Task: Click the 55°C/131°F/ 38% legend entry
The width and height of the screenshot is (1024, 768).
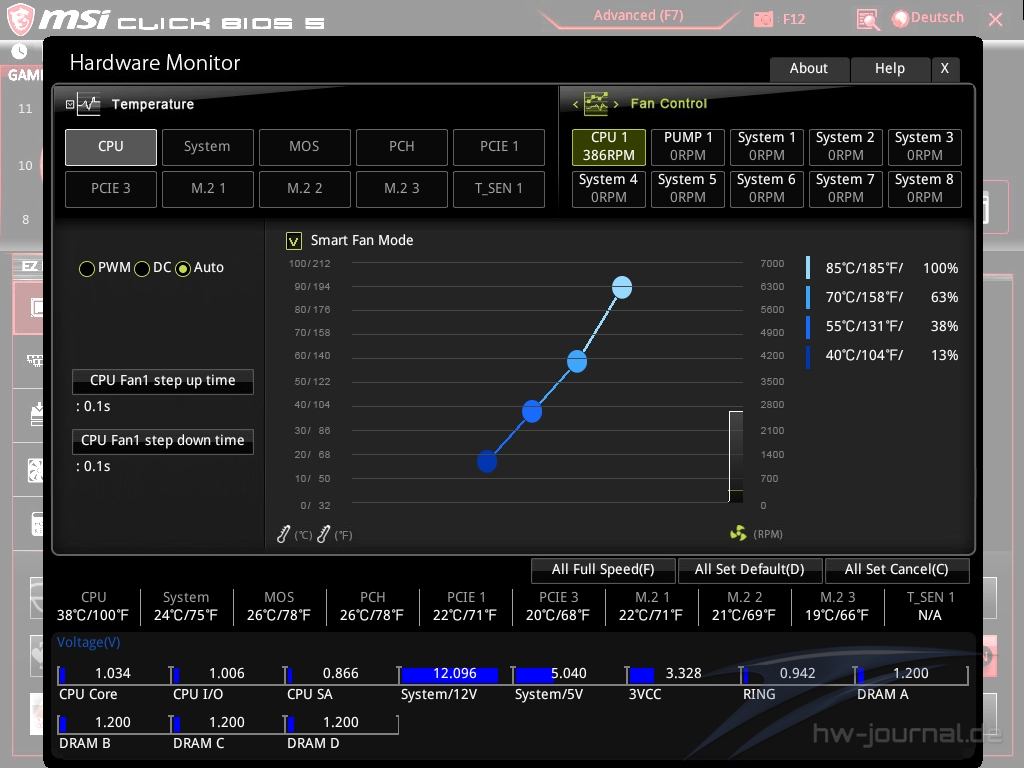Action: pyautogui.click(x=883, y=327)
